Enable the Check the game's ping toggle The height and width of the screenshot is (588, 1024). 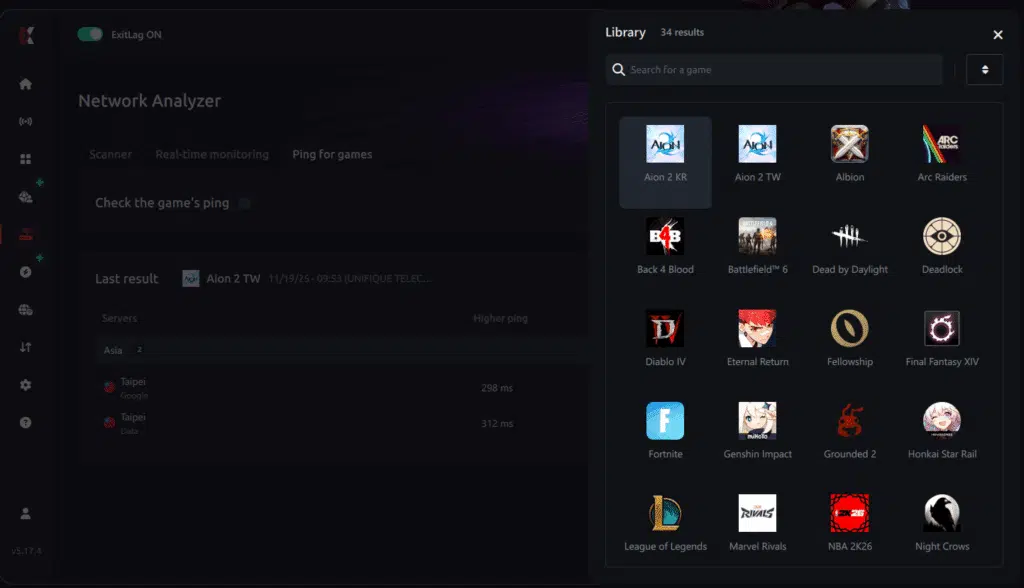243,202
